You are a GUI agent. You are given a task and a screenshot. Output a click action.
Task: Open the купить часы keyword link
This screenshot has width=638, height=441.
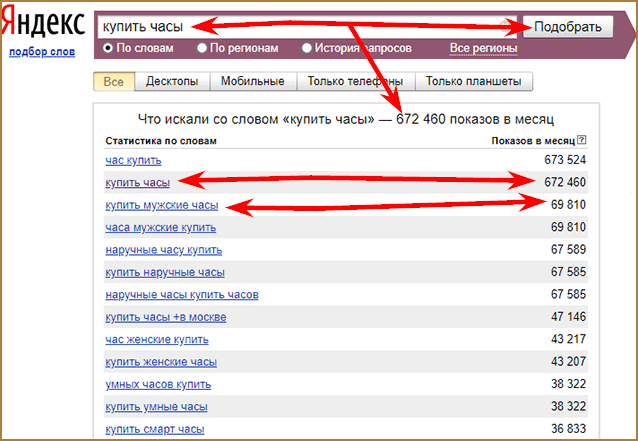click(x=138, y=183)
